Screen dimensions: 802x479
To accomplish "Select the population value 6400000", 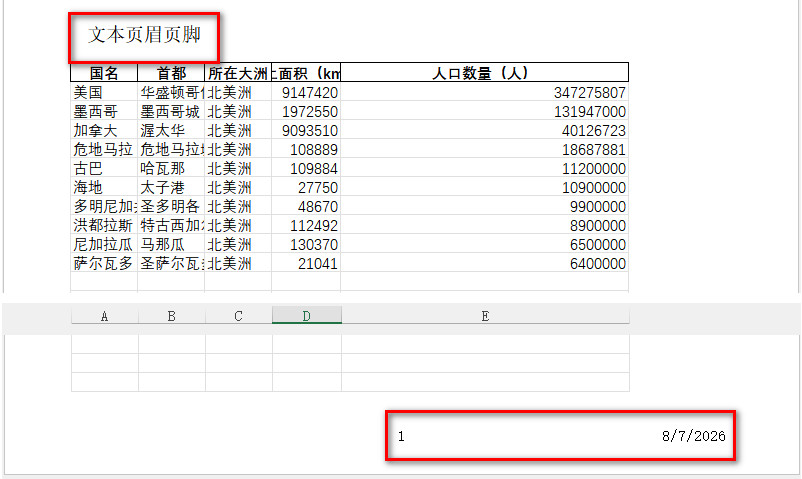I will [x=484, y=263].
